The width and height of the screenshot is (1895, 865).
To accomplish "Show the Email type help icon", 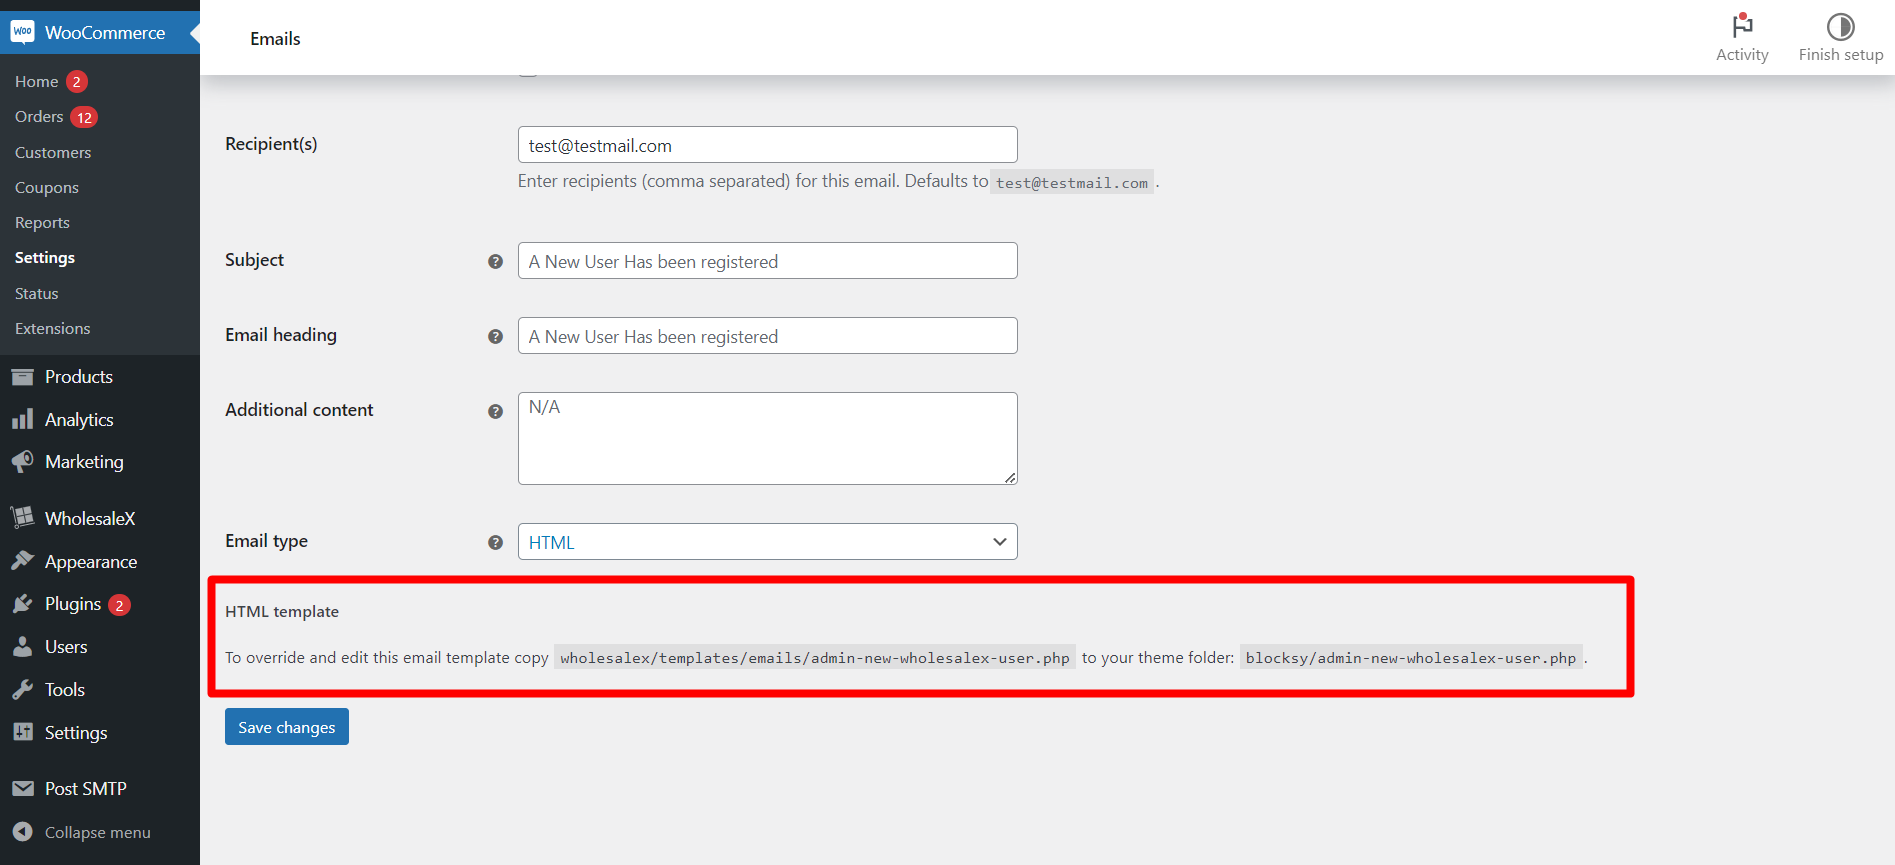I will pyautogui.click(x=495, y=542).
